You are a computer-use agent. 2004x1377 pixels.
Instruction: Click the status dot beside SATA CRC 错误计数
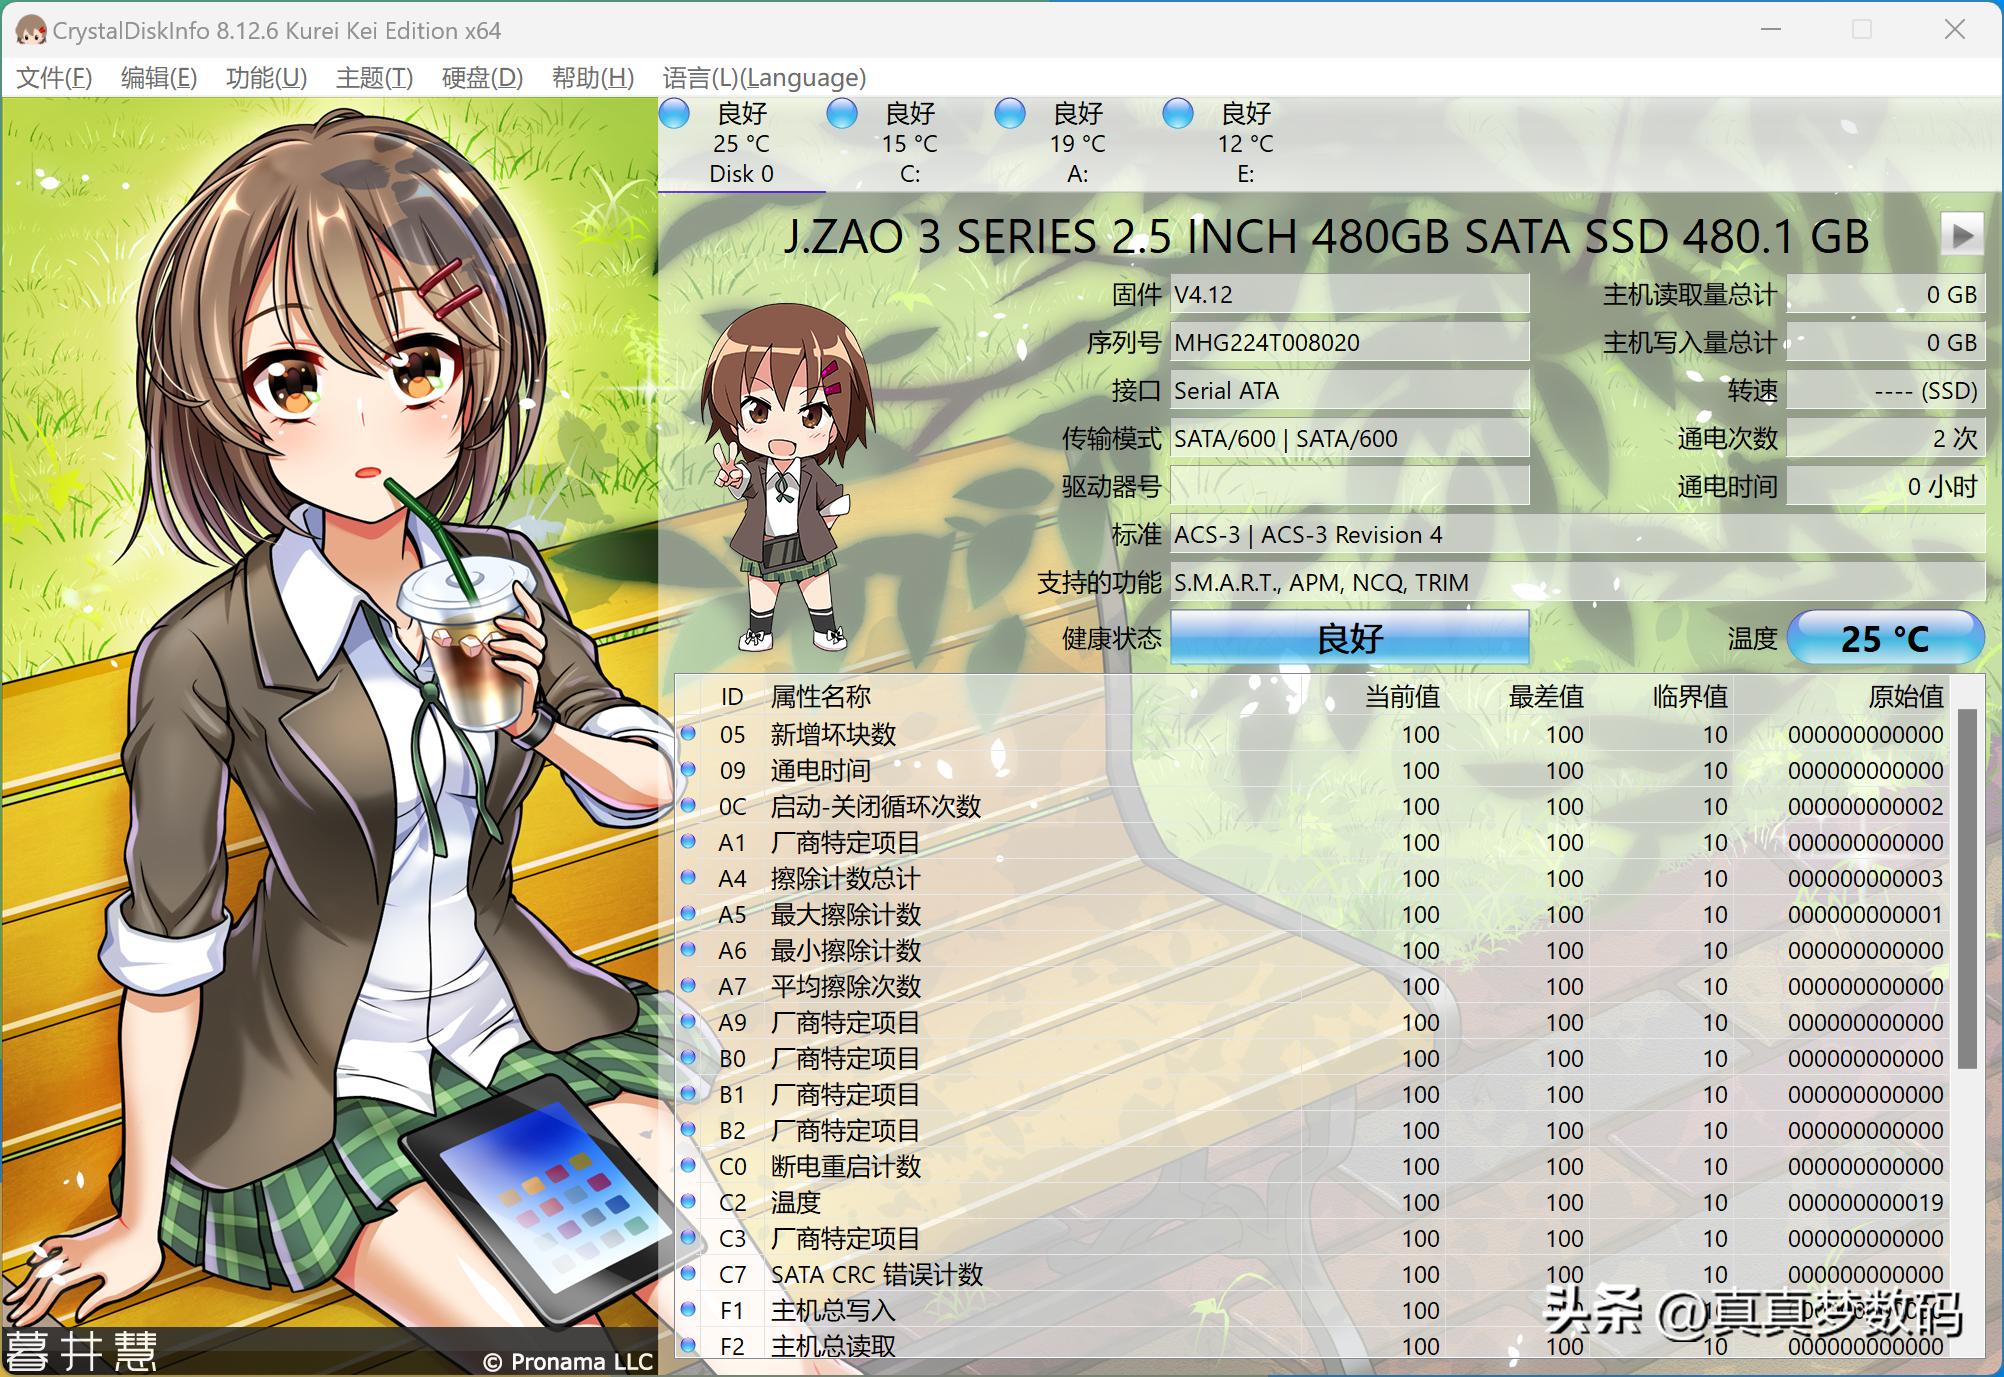pyautogui.click(x=690, y=1274)
